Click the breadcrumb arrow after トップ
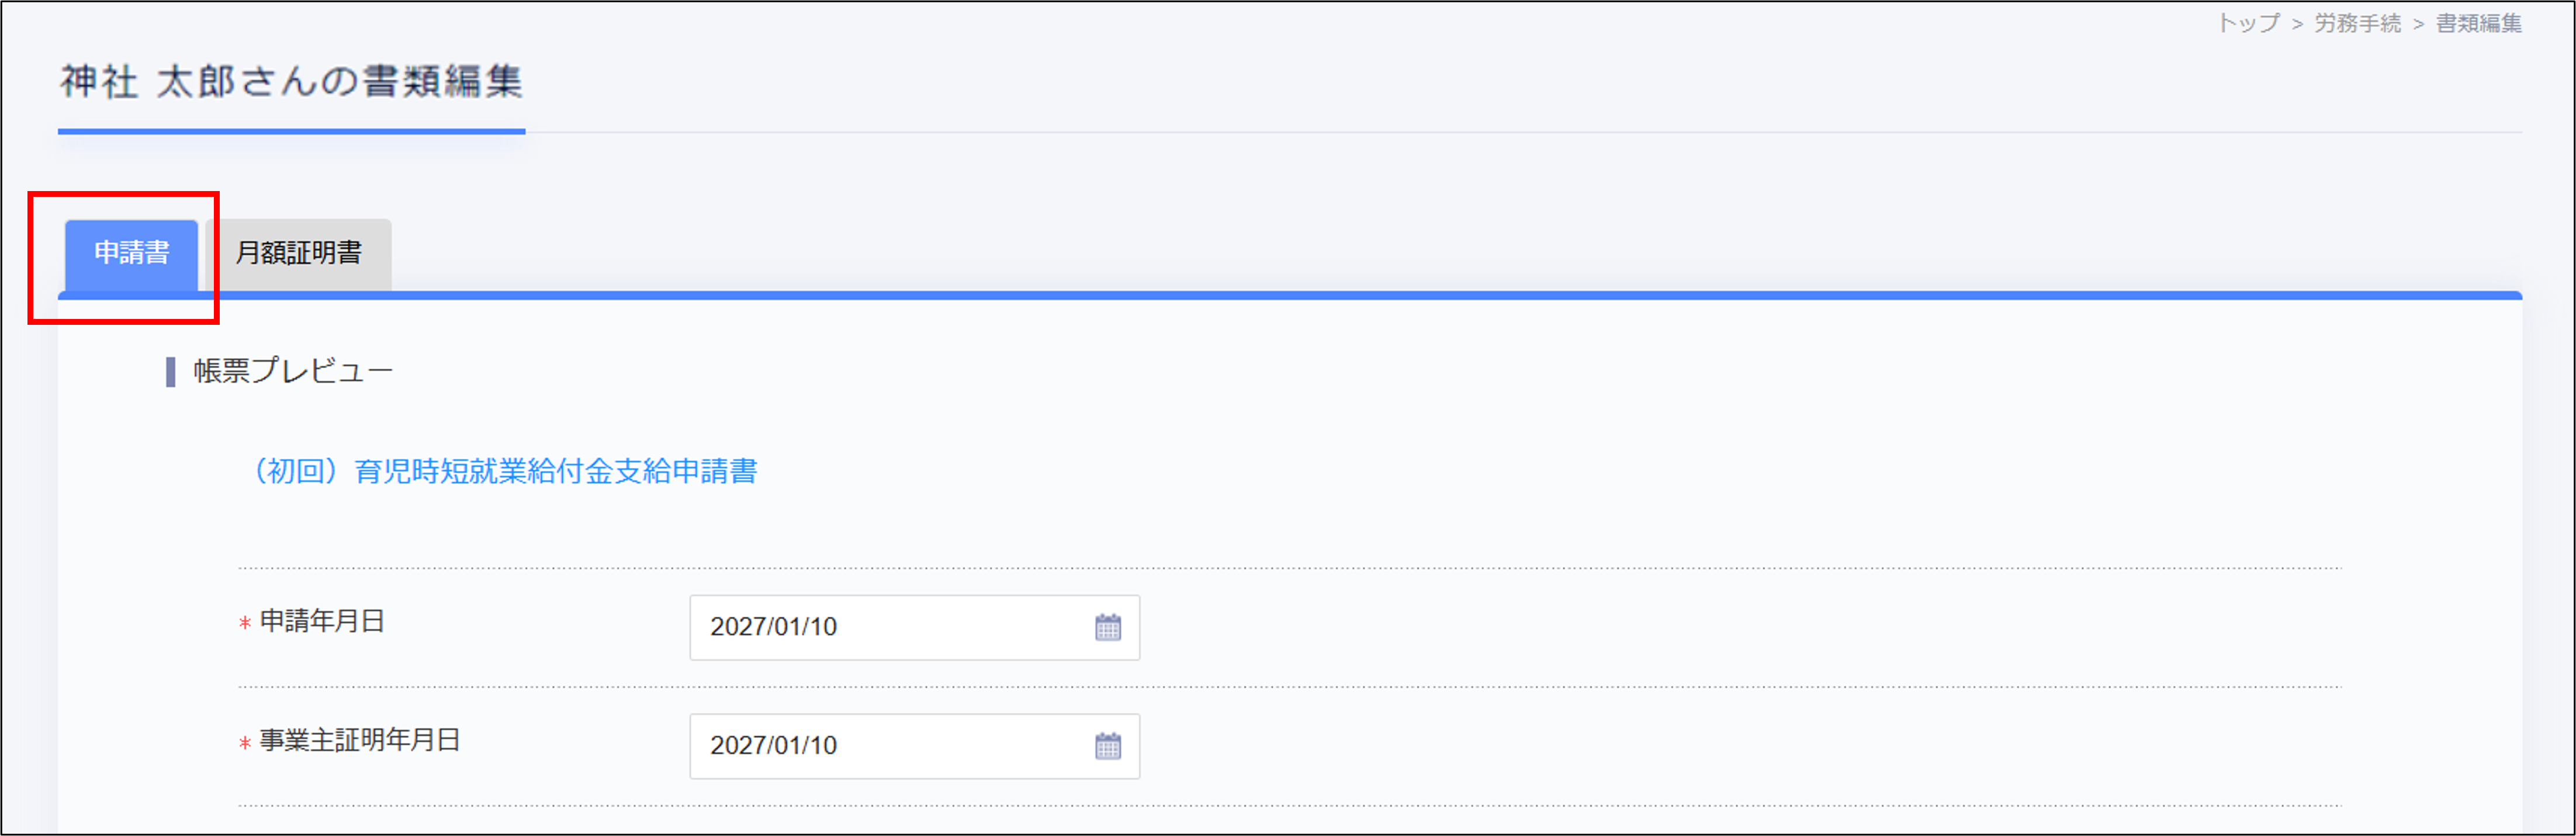The width and height of the screenshot is (2576, 836). point(2297,24)
